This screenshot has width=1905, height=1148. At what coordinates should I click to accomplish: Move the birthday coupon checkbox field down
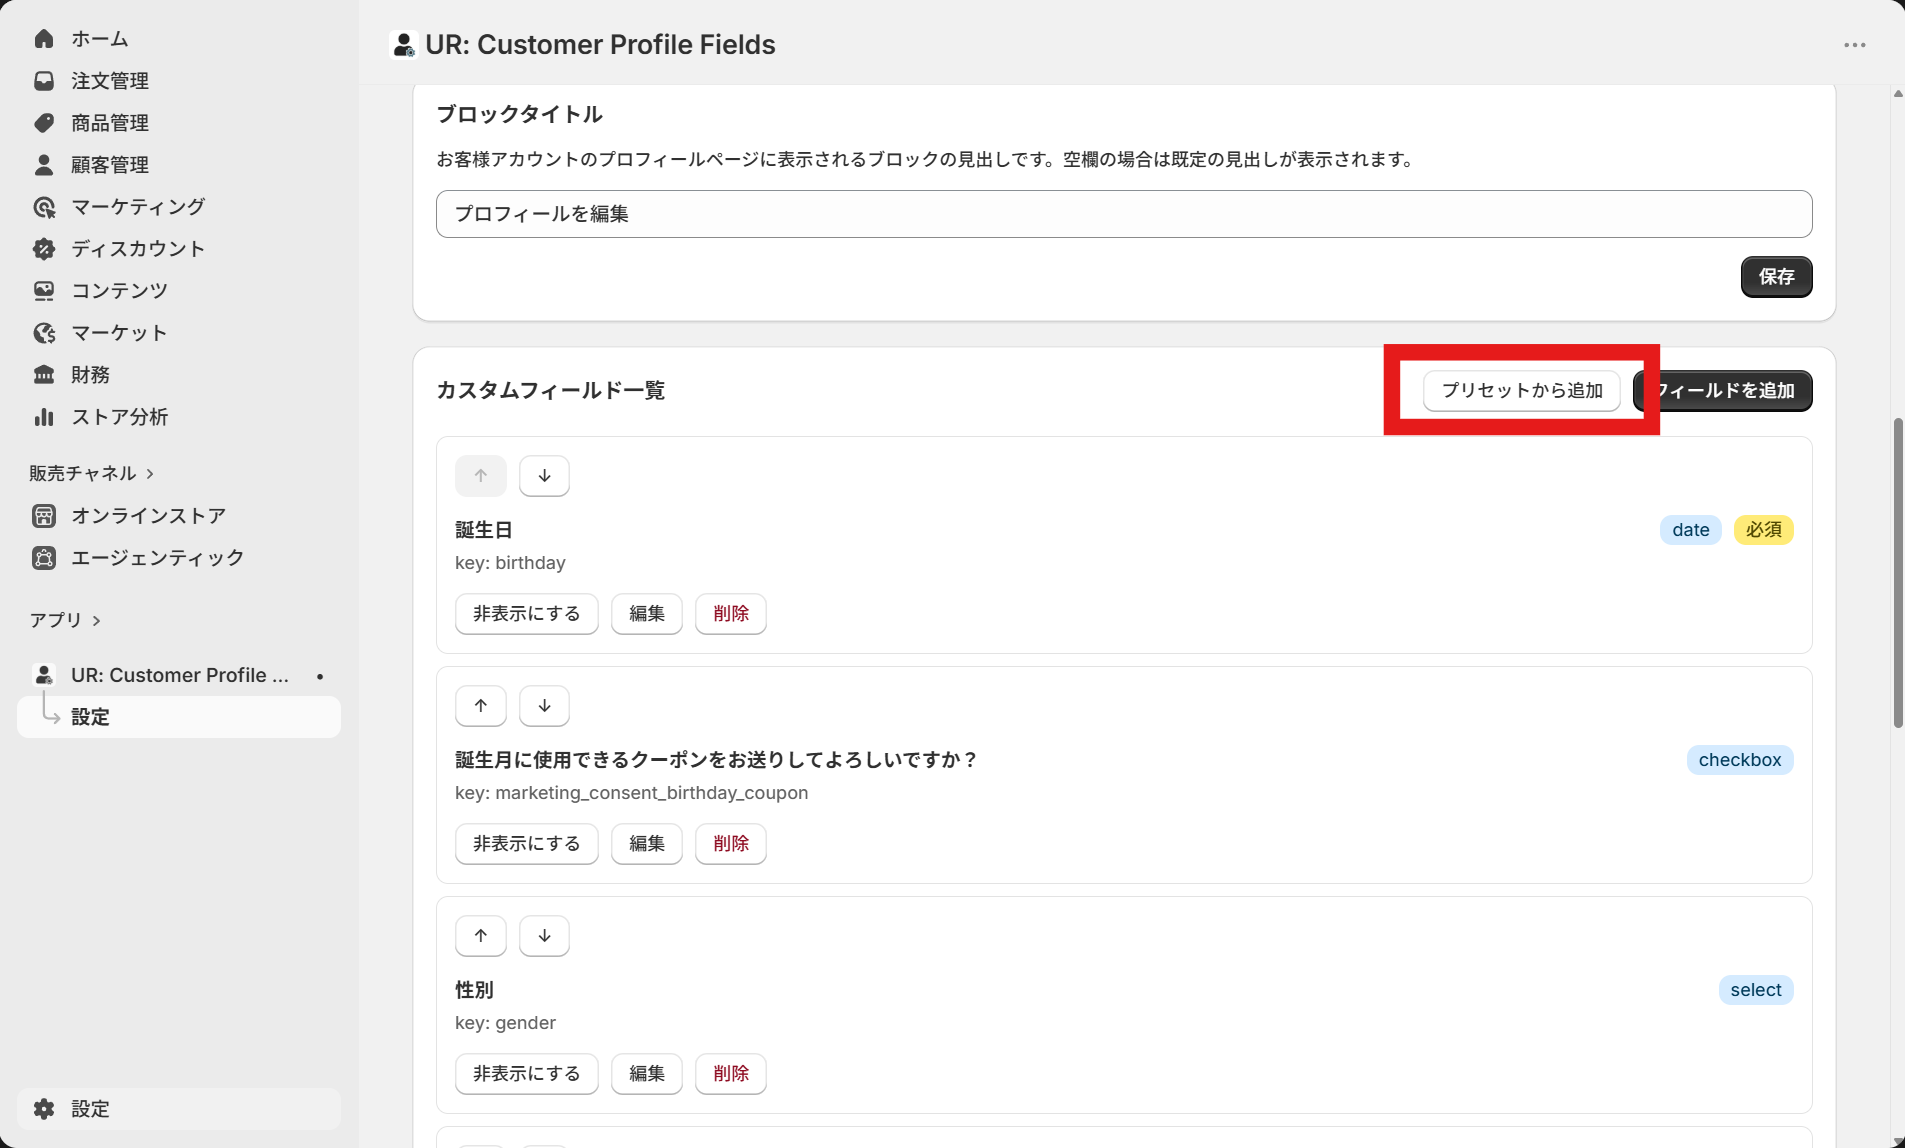pyautogui.click(x=544, y=706)
